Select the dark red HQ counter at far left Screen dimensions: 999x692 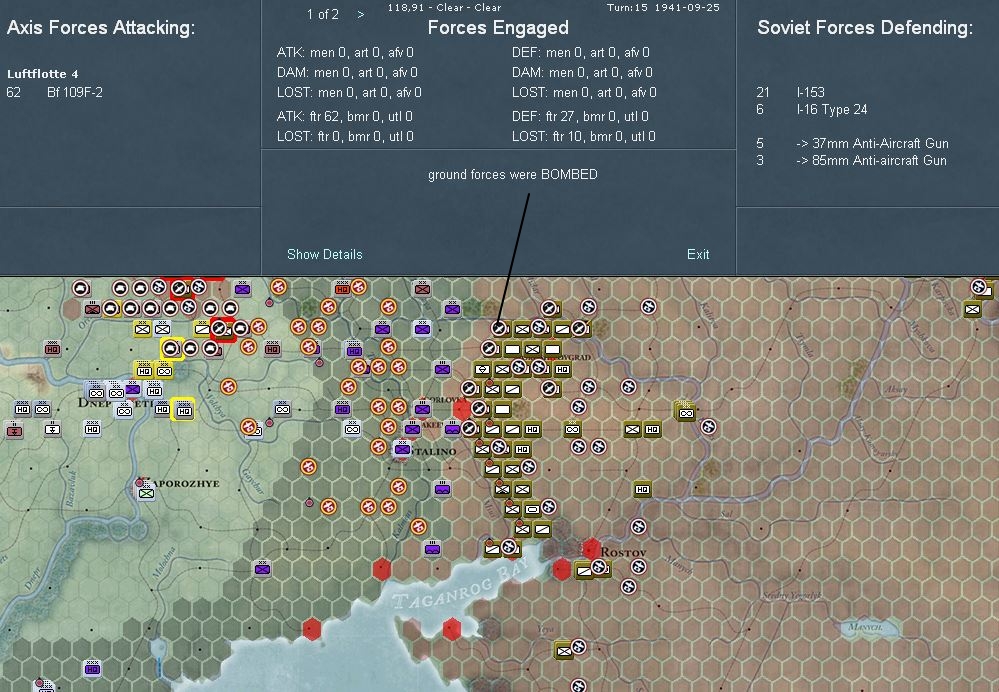[x=52, y=349]
